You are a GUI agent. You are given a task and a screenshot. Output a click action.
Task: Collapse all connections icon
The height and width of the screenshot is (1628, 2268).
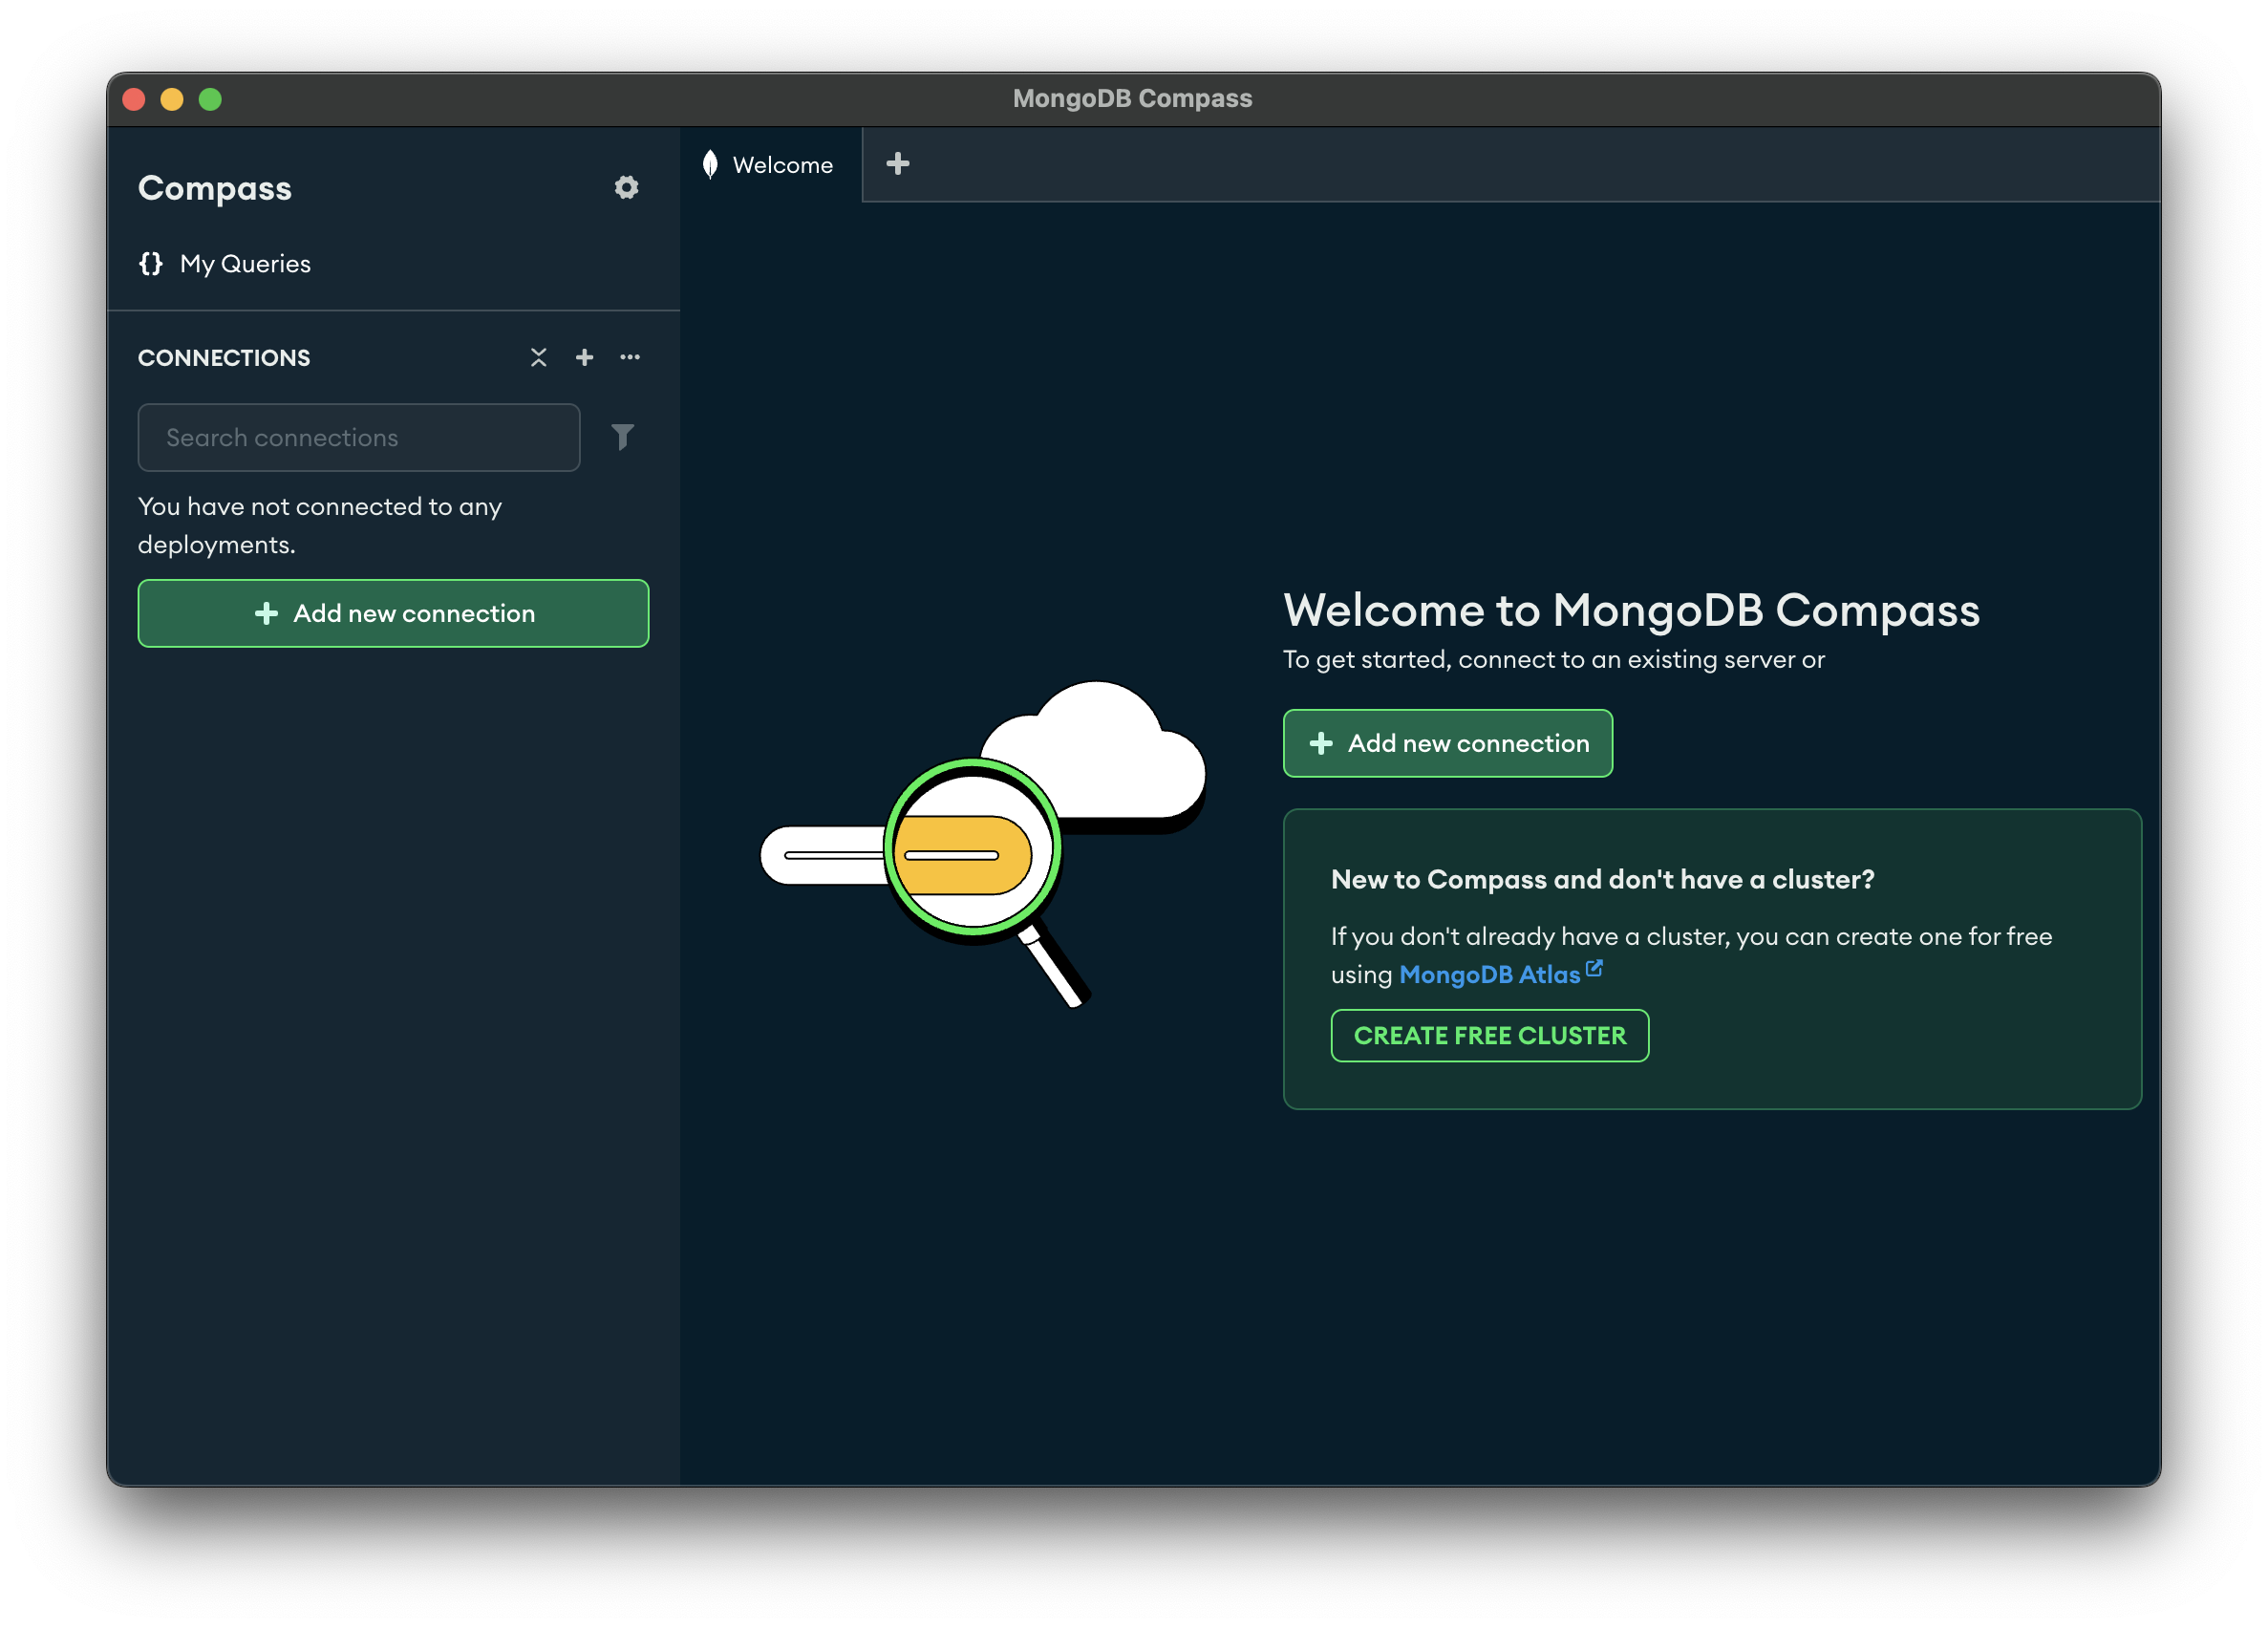point(538,357)
